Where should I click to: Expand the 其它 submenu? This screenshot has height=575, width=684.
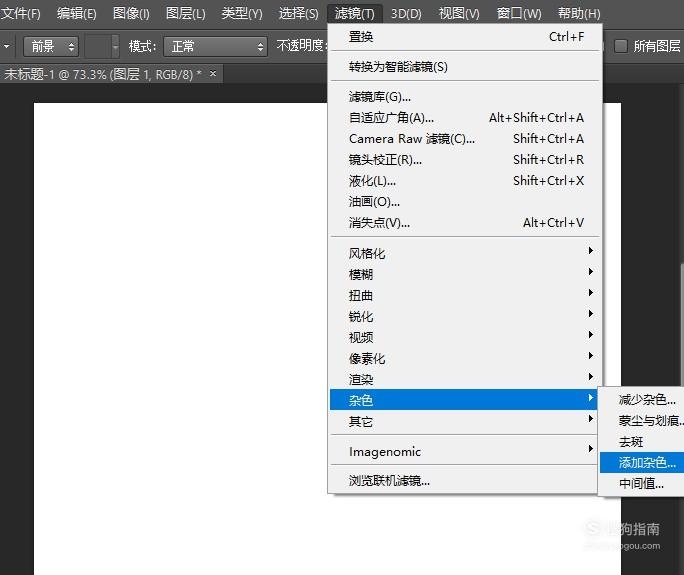pos(464,421)
